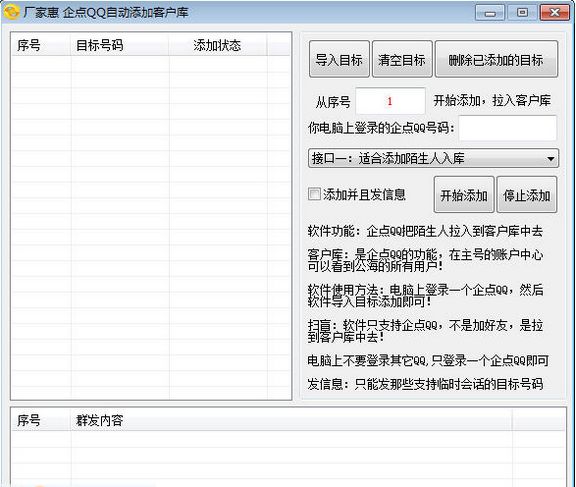Maximize the window
Viewport: 576px width, 487px height.
522,13
